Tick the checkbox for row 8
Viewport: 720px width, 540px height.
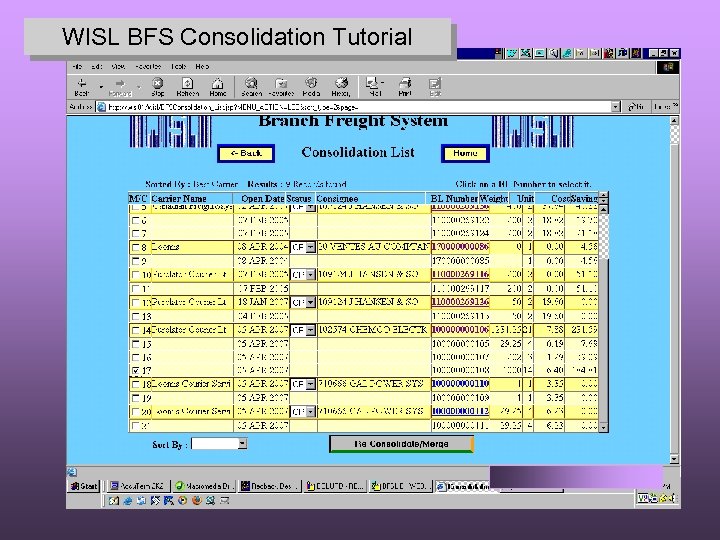tap(135, 248)
